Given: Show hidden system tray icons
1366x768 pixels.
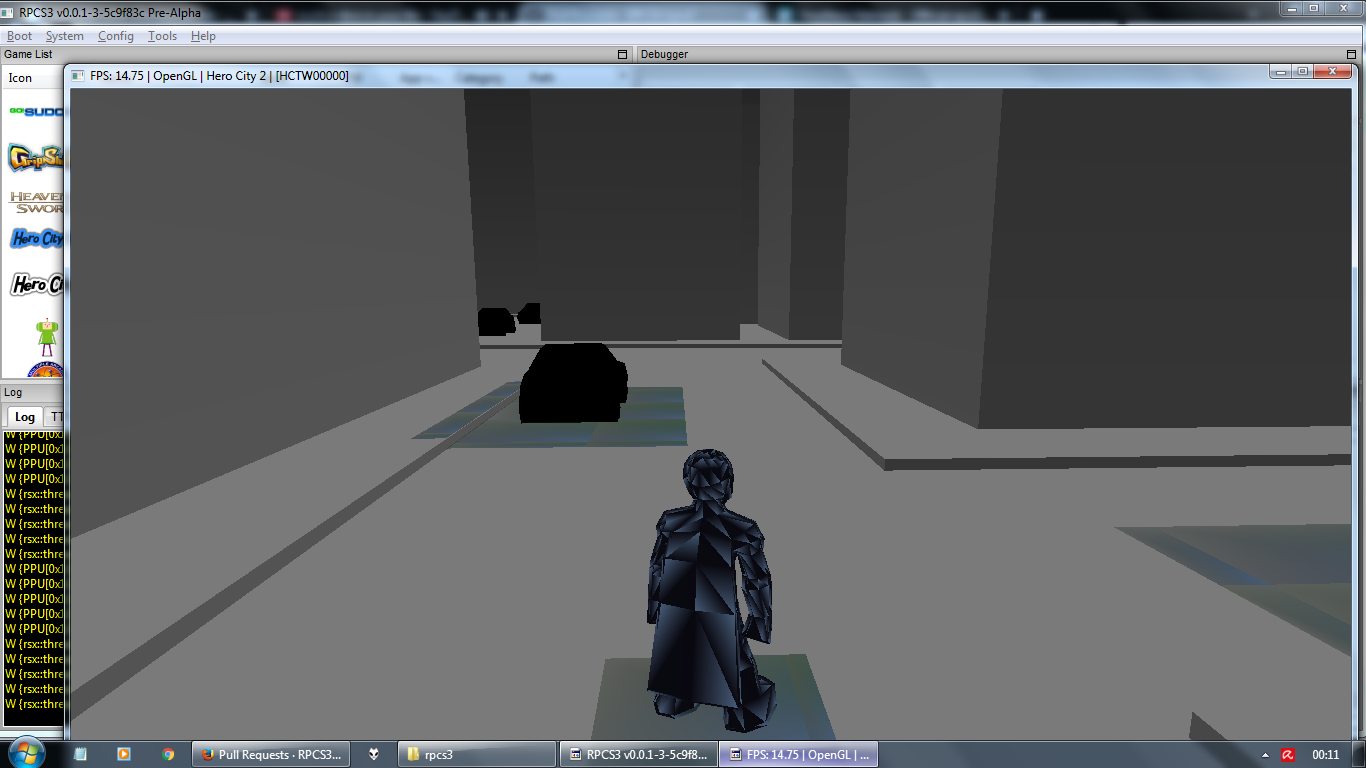Looking at the screenshot, I should pos(1265,755).
